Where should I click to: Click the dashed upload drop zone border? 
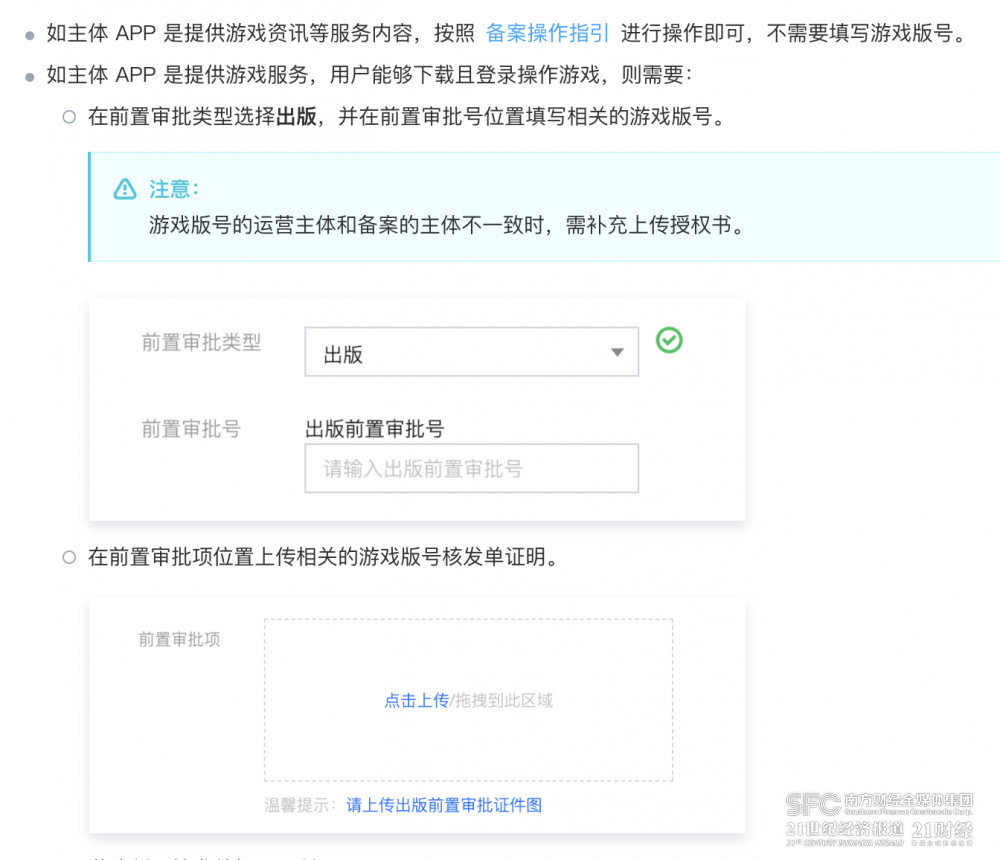(467, 620)
